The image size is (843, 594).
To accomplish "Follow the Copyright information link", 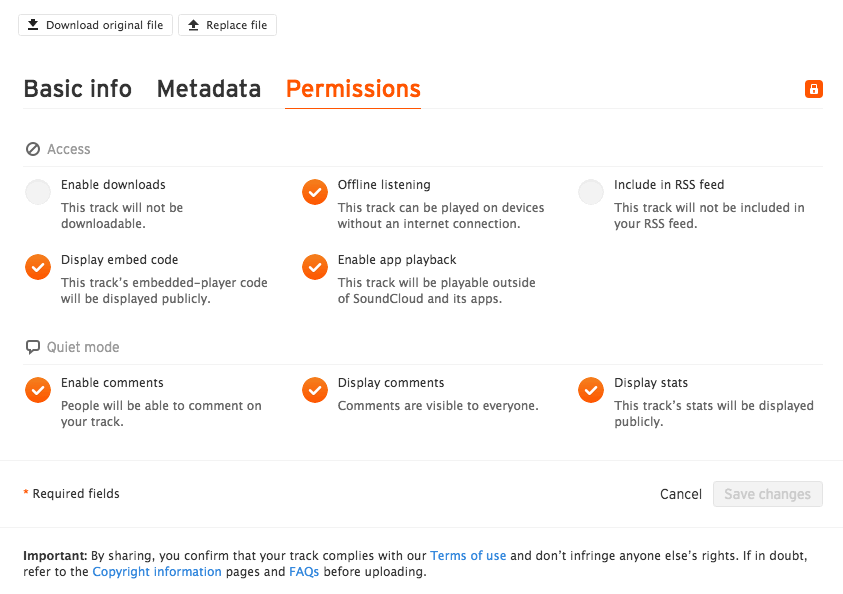I will tap(157, 572).
